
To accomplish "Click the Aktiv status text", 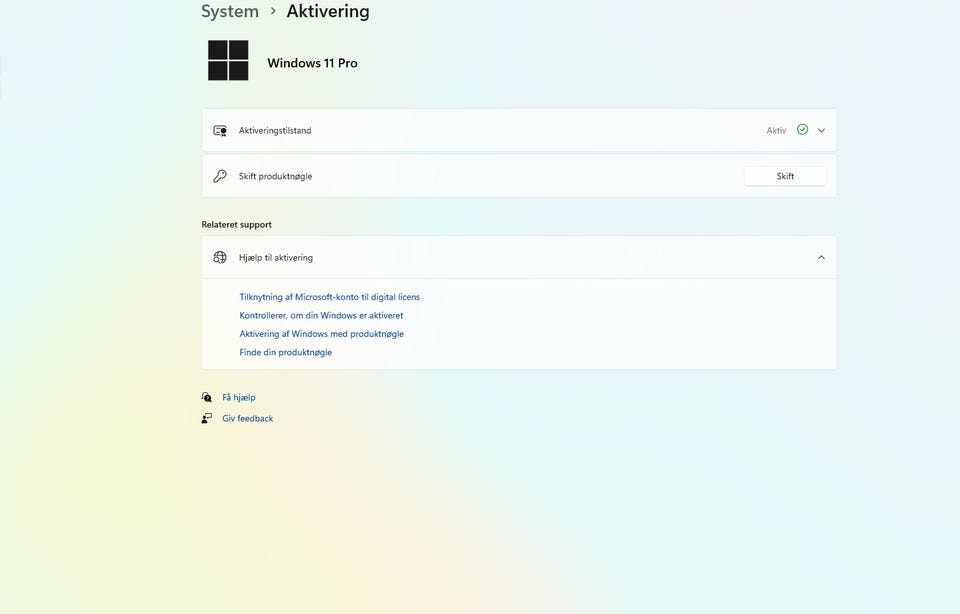I will 776,130.
